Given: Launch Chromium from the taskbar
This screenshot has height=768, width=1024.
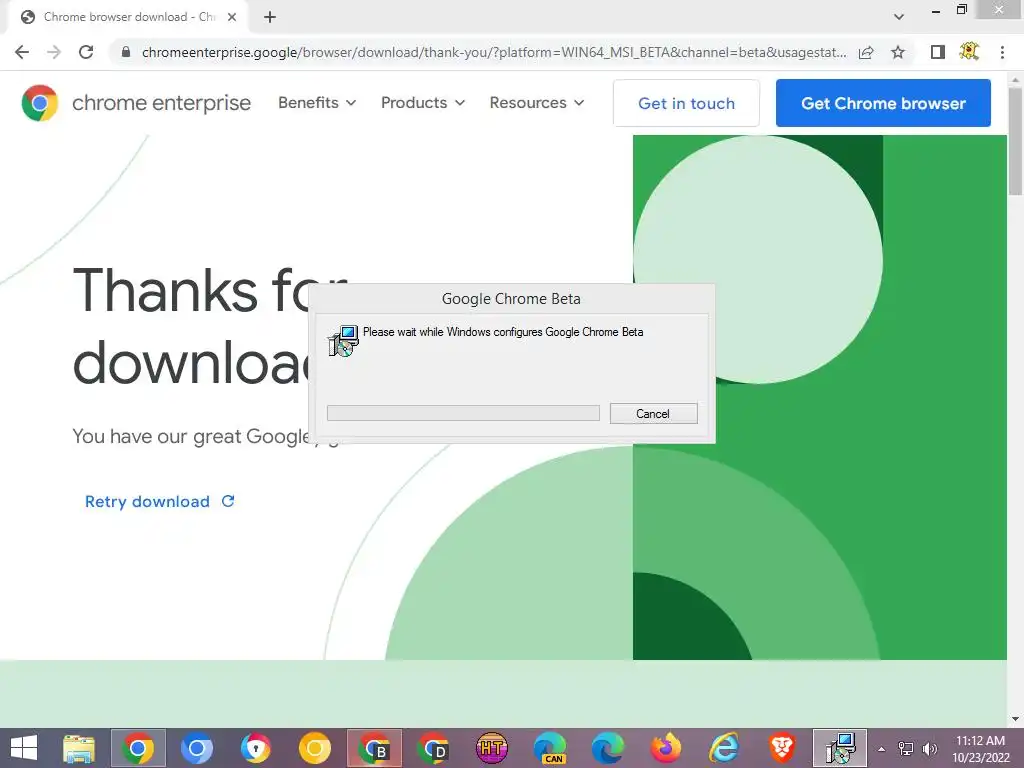Looking at the screenshot, I should (x=197, y=748).
